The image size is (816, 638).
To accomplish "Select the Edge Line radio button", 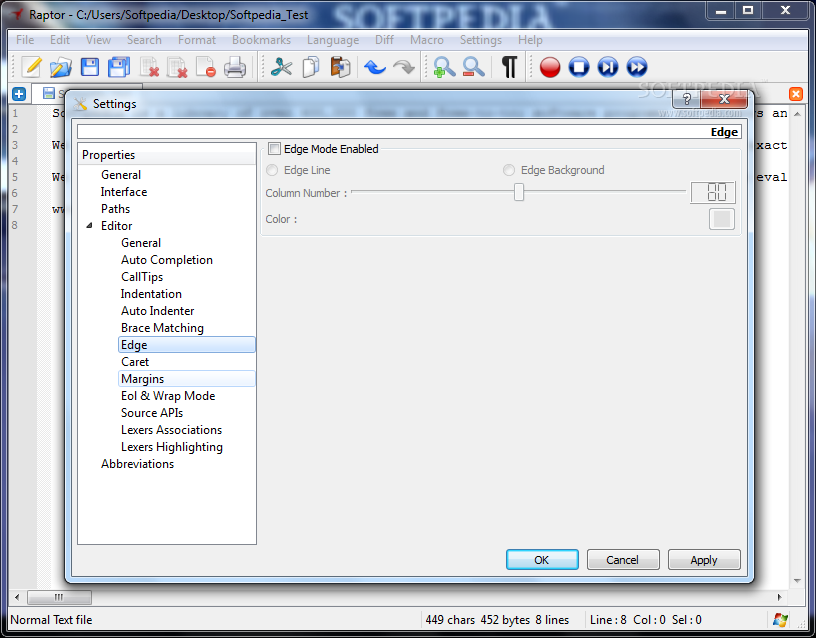I will 272,170.
